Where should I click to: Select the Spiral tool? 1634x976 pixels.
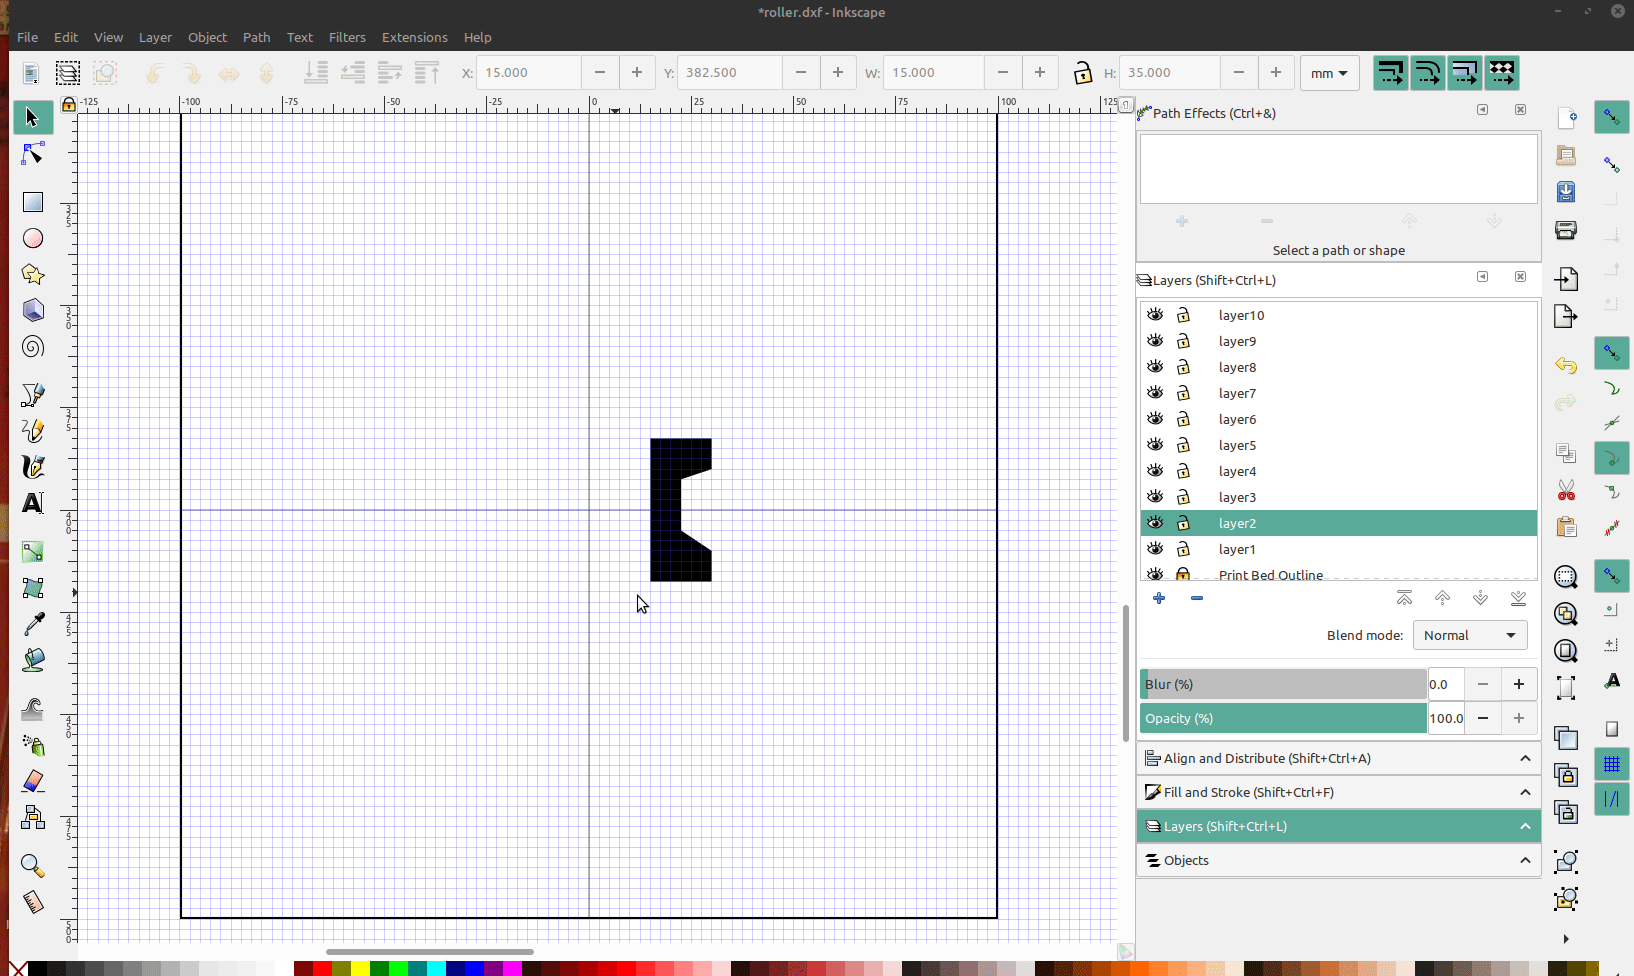click(x=32, y=347)
